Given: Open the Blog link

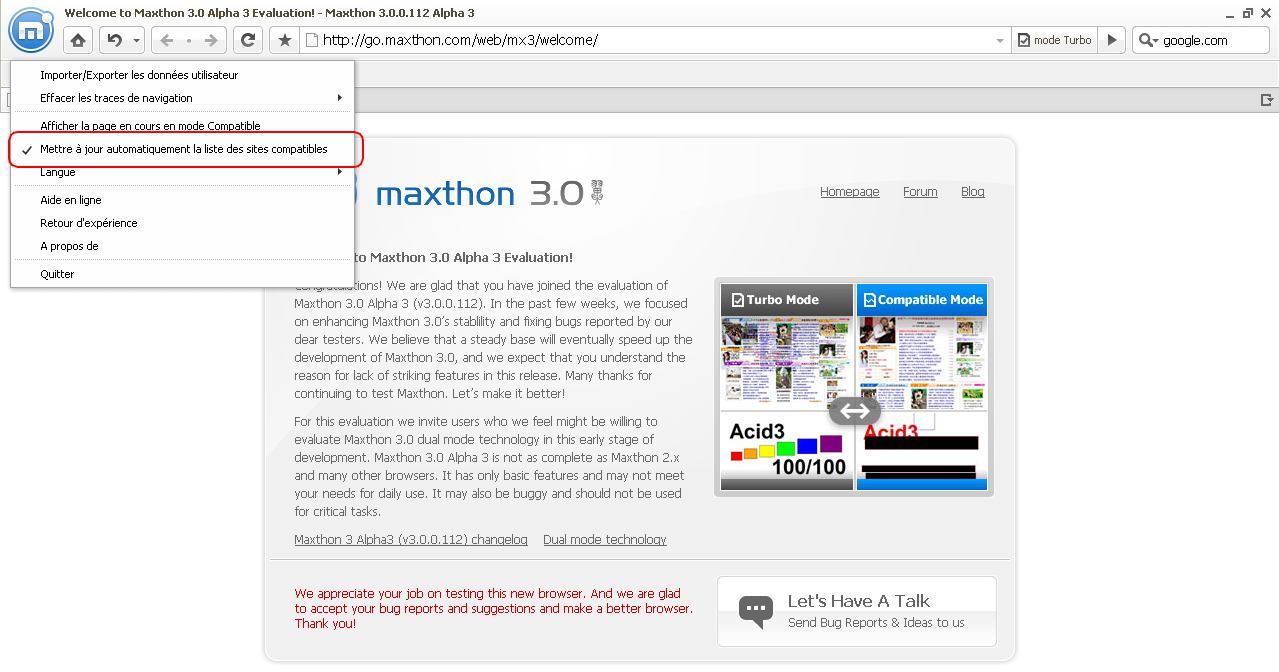Looking at the screenshot, I should (x=973, y=192).
